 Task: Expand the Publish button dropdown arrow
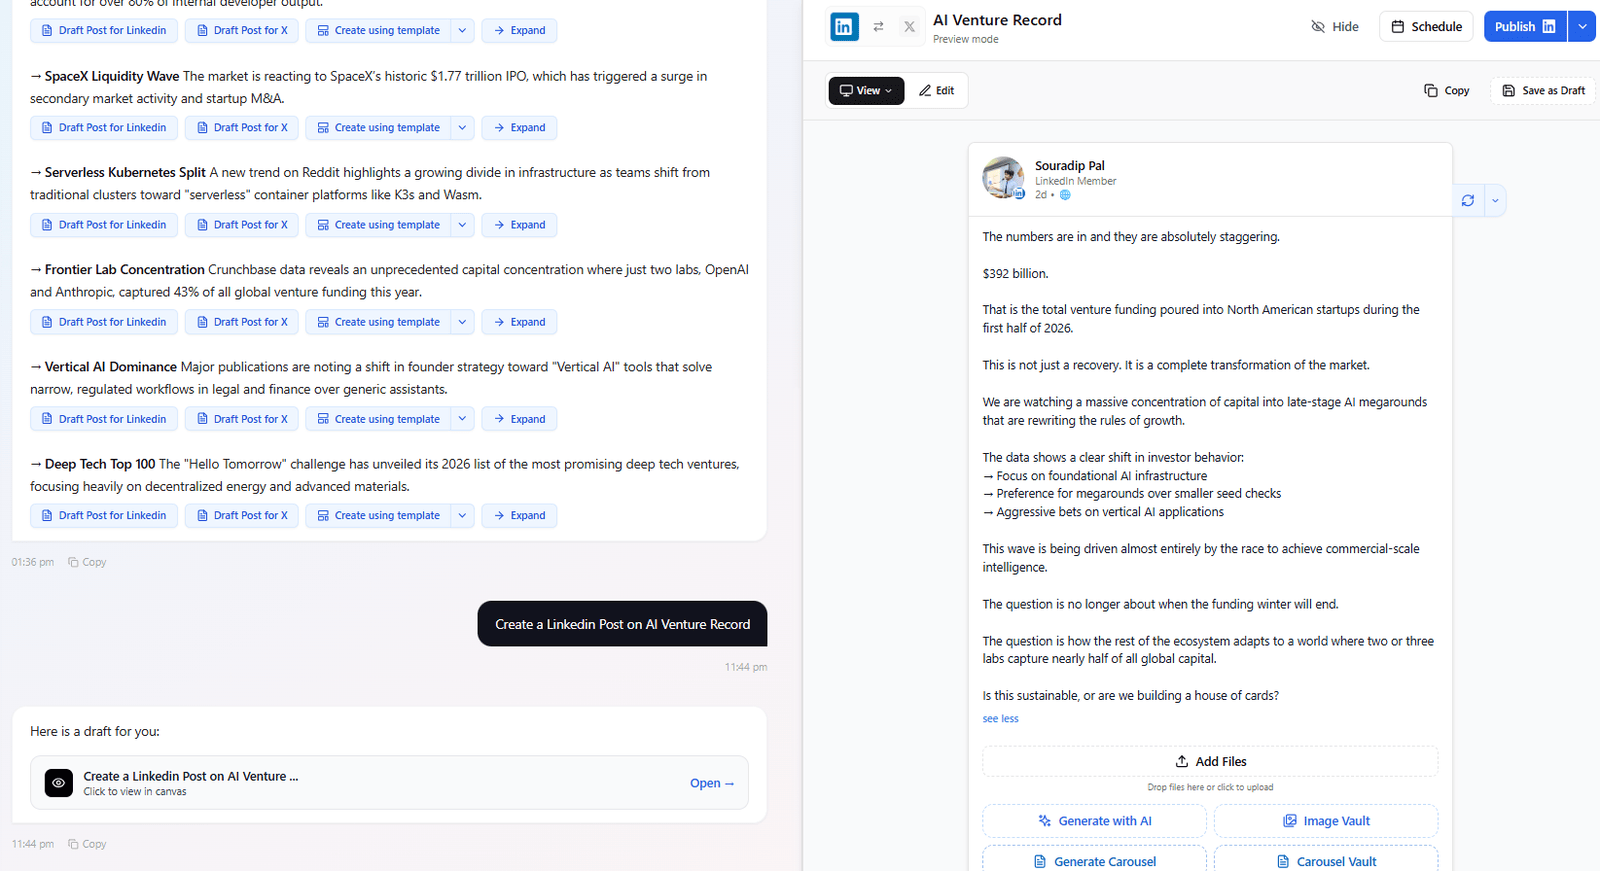tap(1582, 27)
